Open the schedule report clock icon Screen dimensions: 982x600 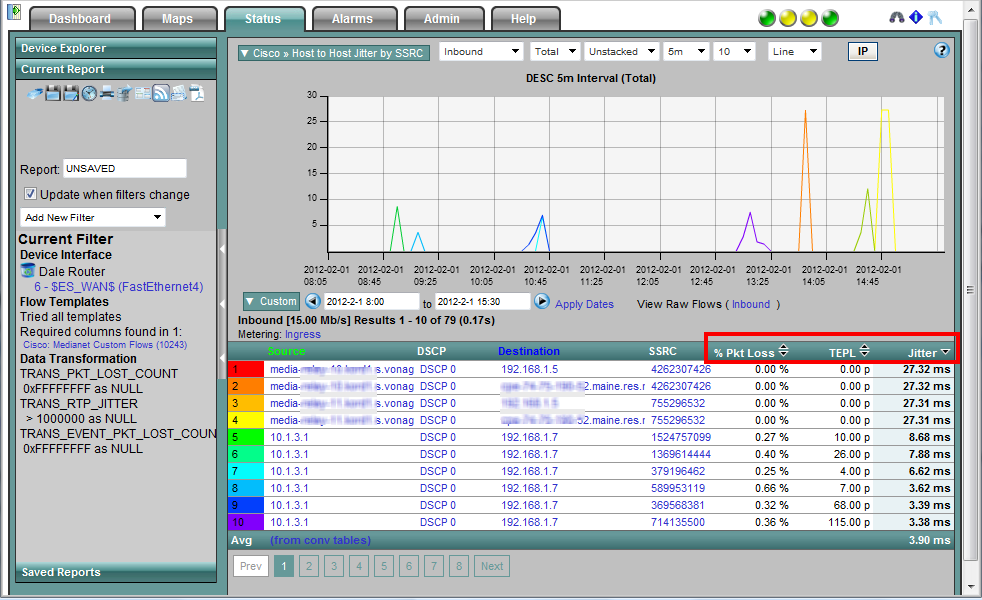point(89,94)
